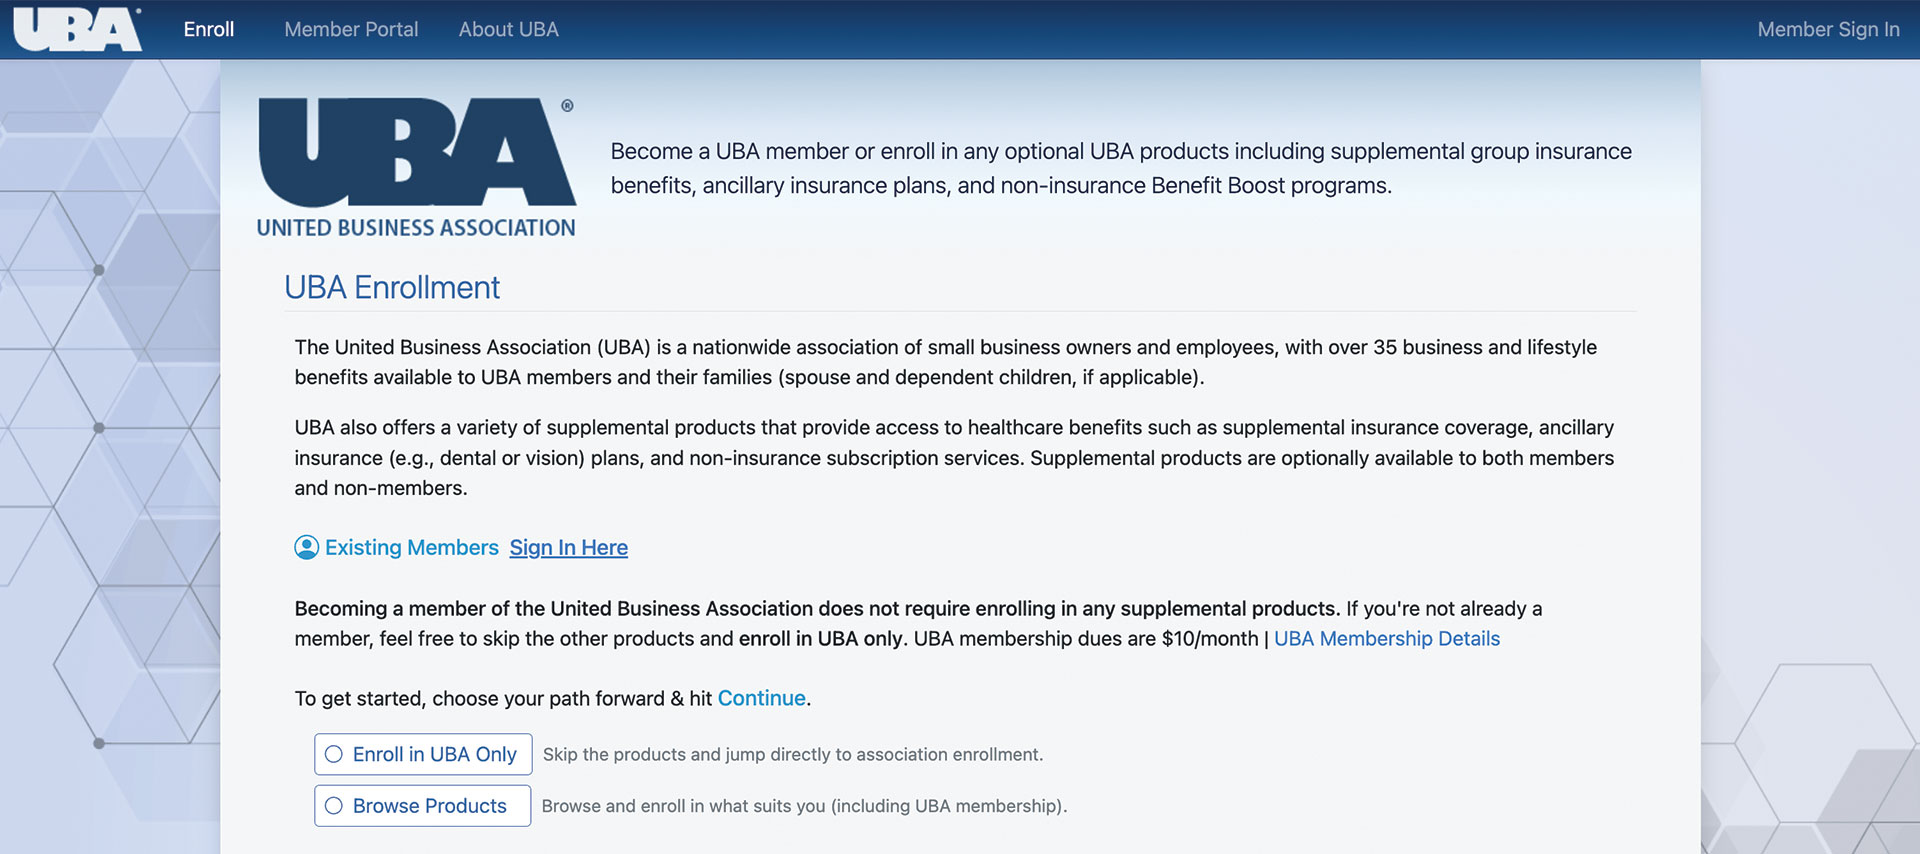Click the UBA logo in the navigation bar
The image size is (1920, 854).
[x=76, y=28]
